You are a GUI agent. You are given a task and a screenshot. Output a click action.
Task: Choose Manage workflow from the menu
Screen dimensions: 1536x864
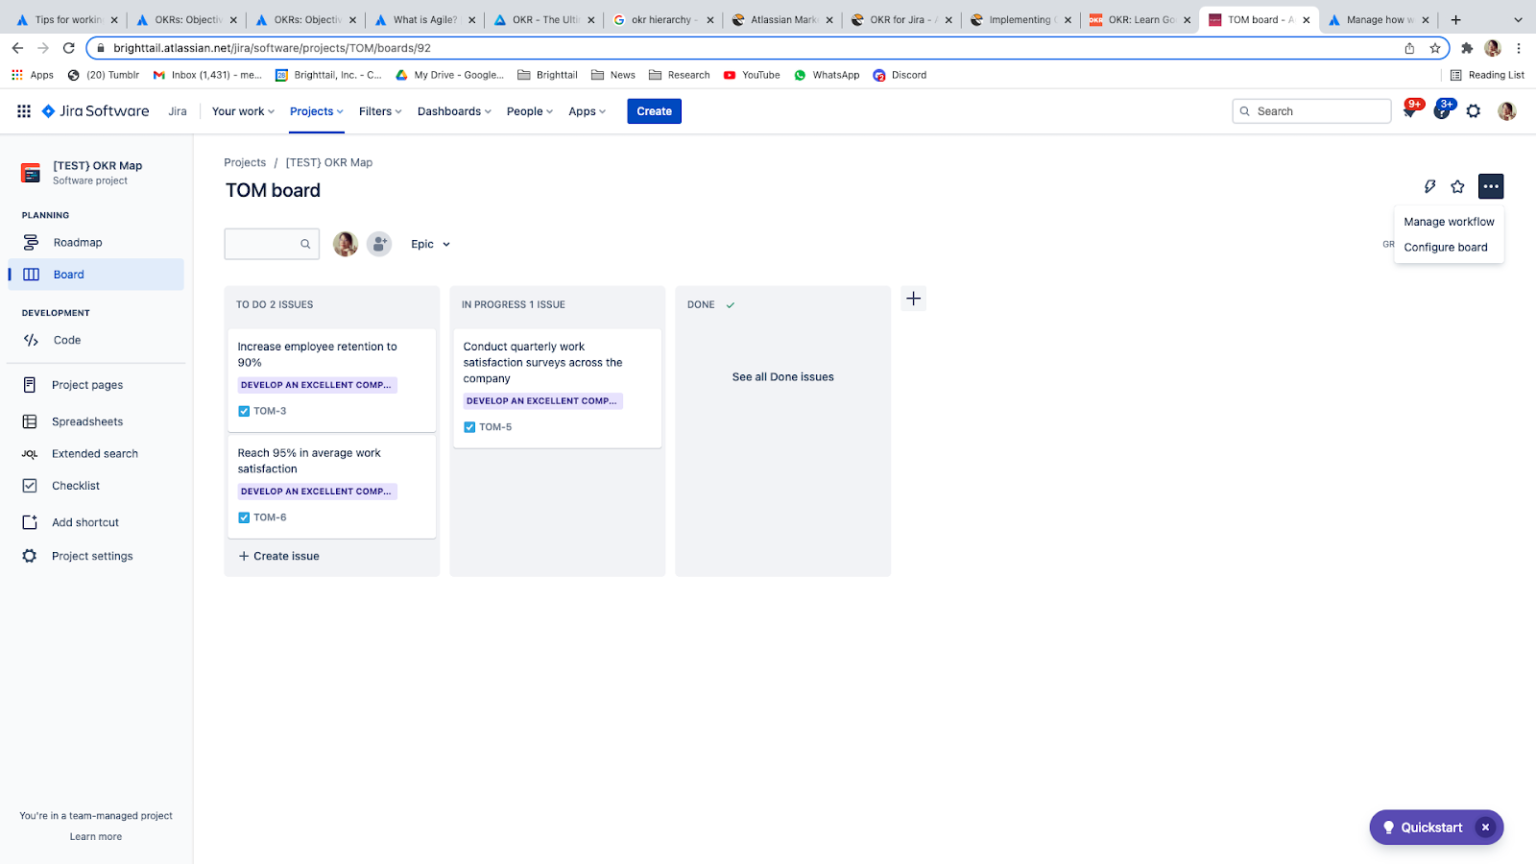(x=1449, y=221)
